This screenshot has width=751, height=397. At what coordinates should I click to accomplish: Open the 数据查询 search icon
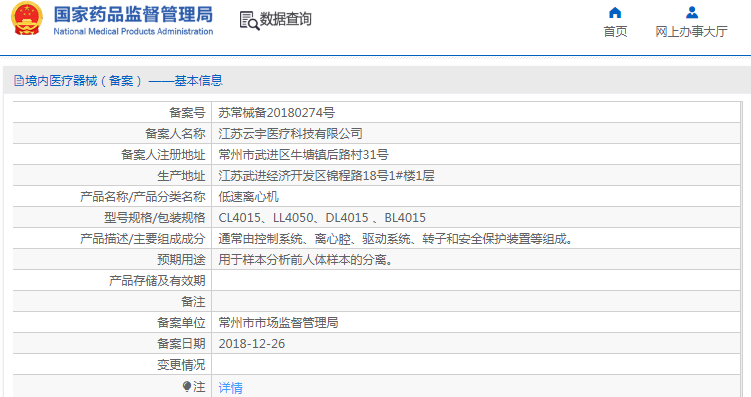coord(249,21)
